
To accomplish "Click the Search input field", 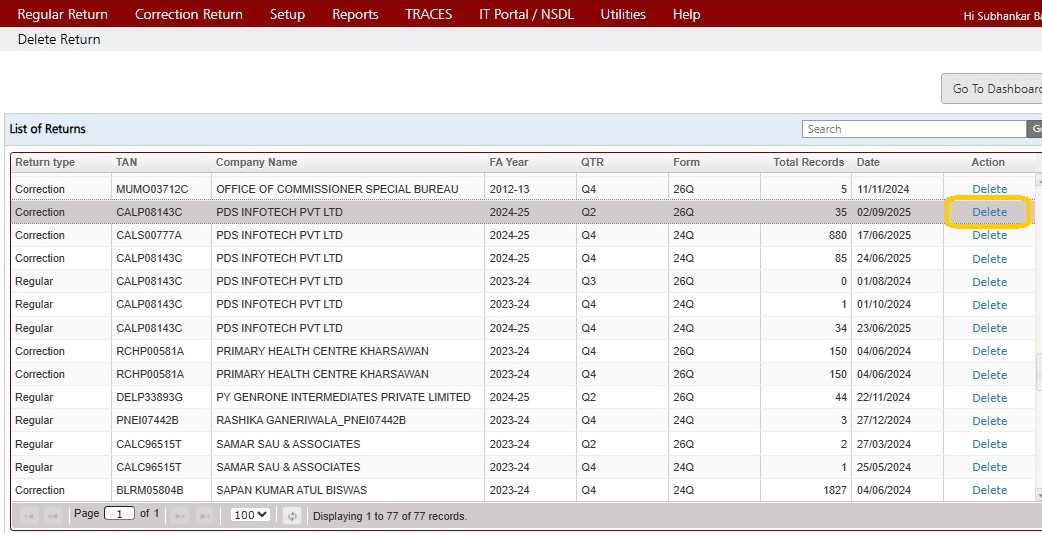I will tap(913, 129).
